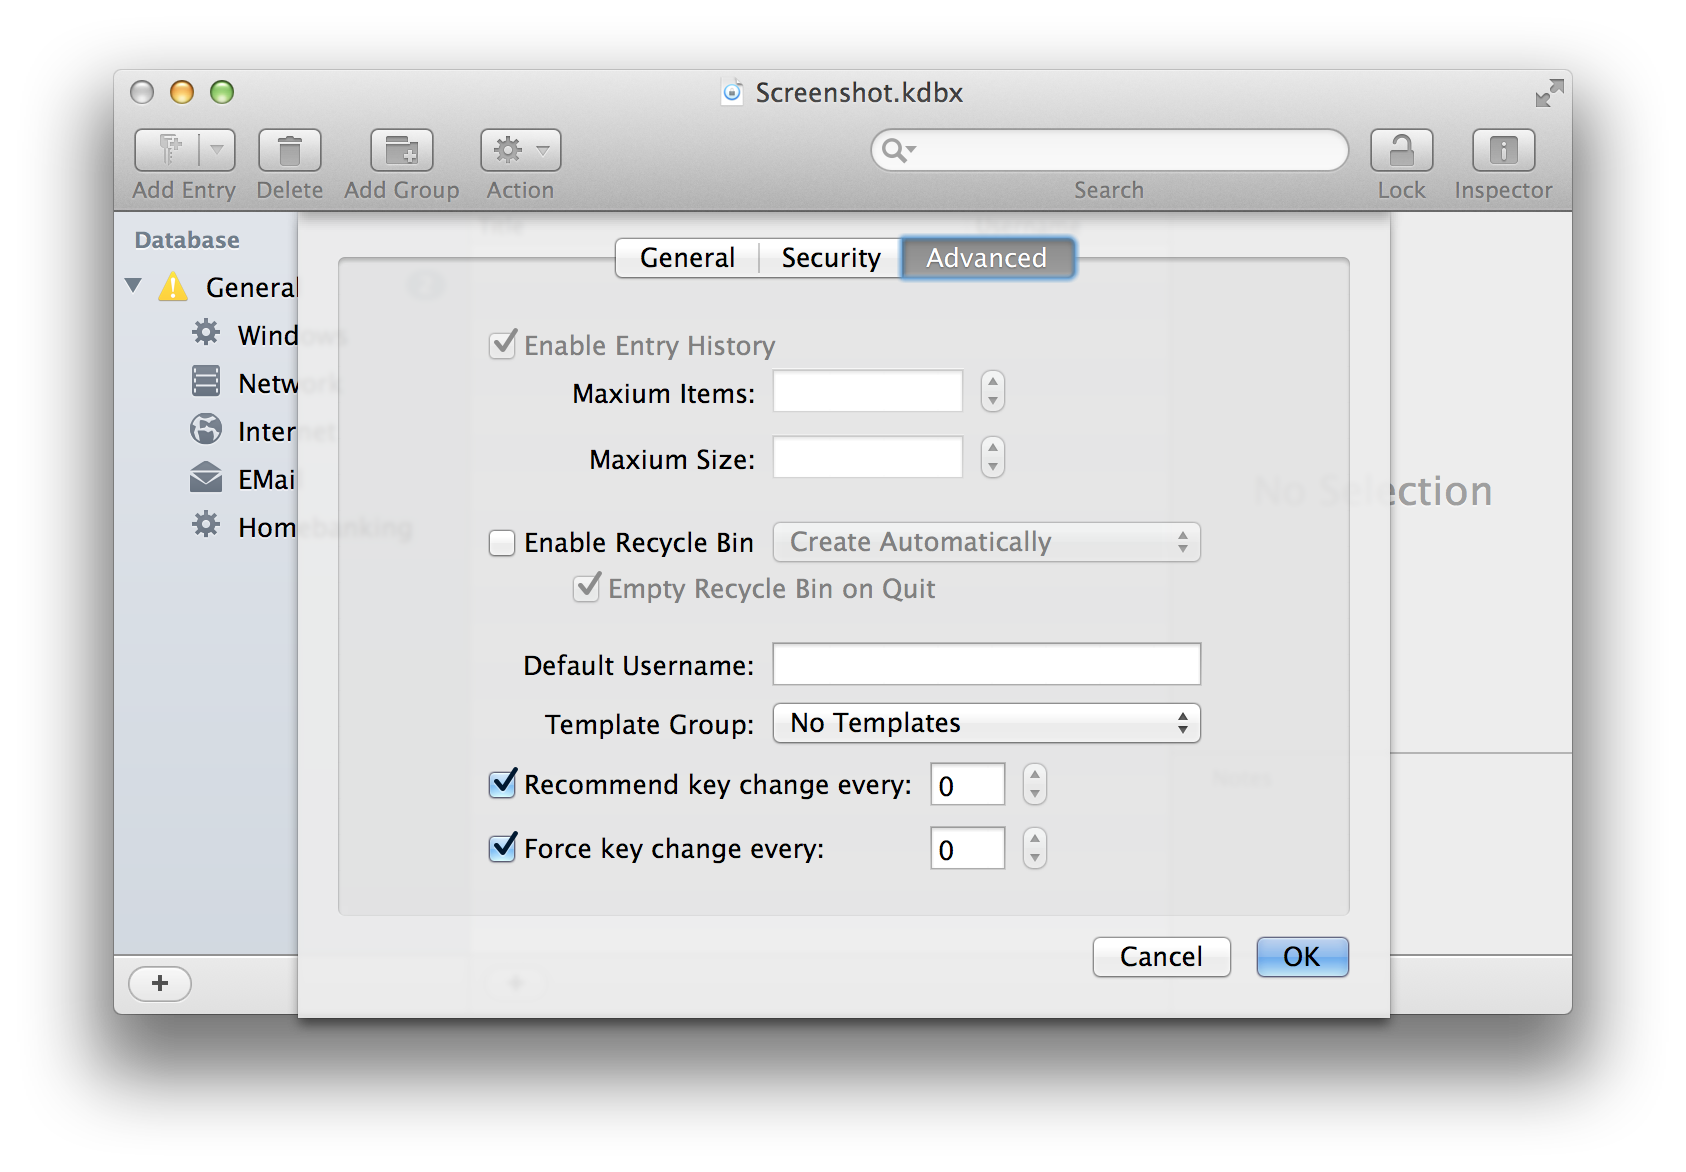The image size is (1686, 1172).
Task: Uncheck Force key change every
Action: pyautogui.click(x=502, y=848)
